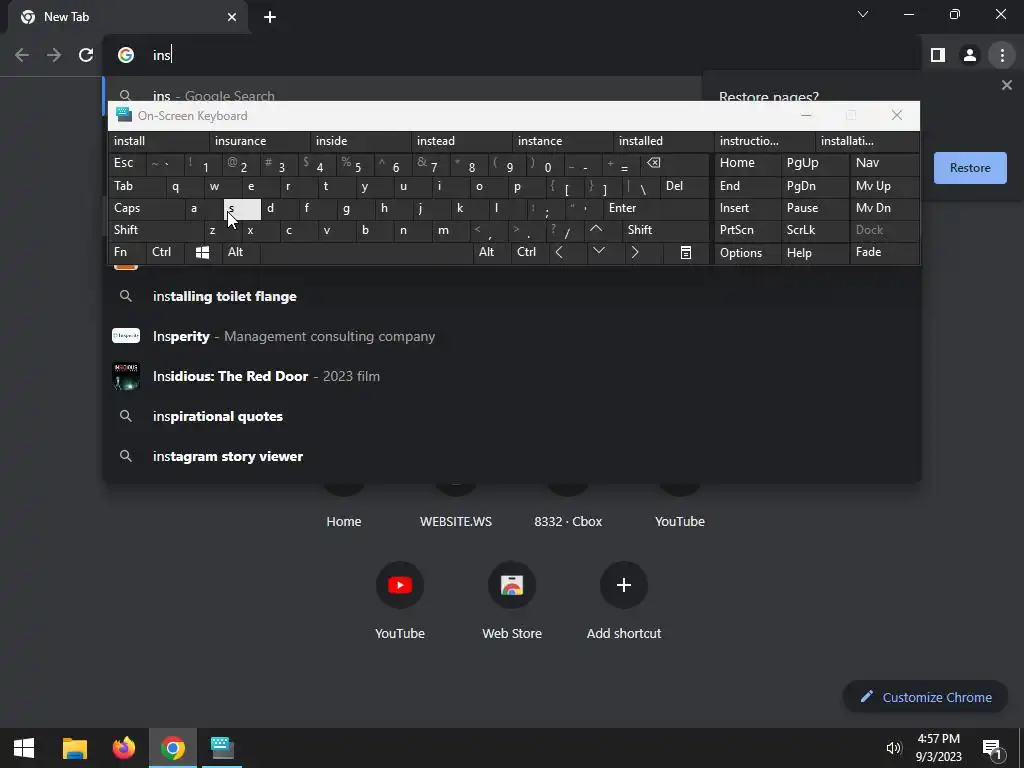The height and width of the screenshot is (768, 1024).
Task: Toggle the right Shift key
Action: pyautogui.click(x=666, y=230)
